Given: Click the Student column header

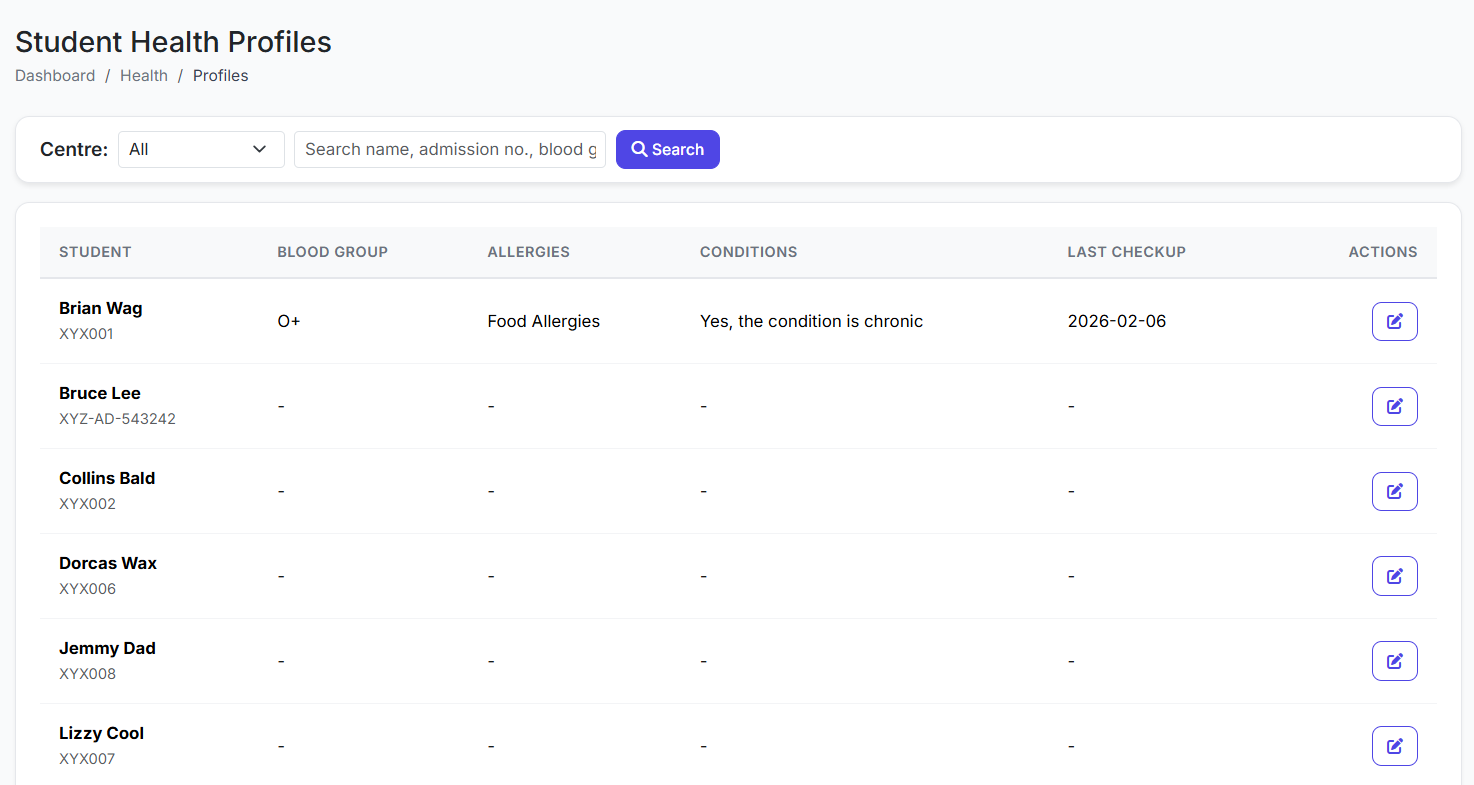Looking at the screenshot, I should point(95,252).
